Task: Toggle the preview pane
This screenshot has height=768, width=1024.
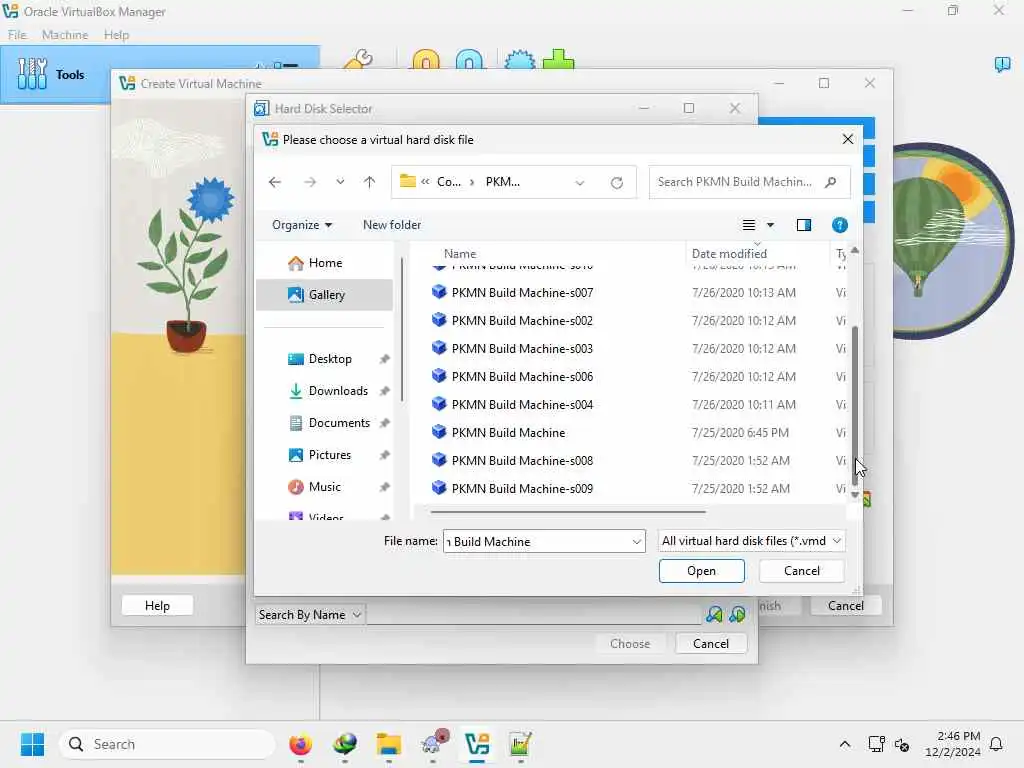Action: point(804,225)
